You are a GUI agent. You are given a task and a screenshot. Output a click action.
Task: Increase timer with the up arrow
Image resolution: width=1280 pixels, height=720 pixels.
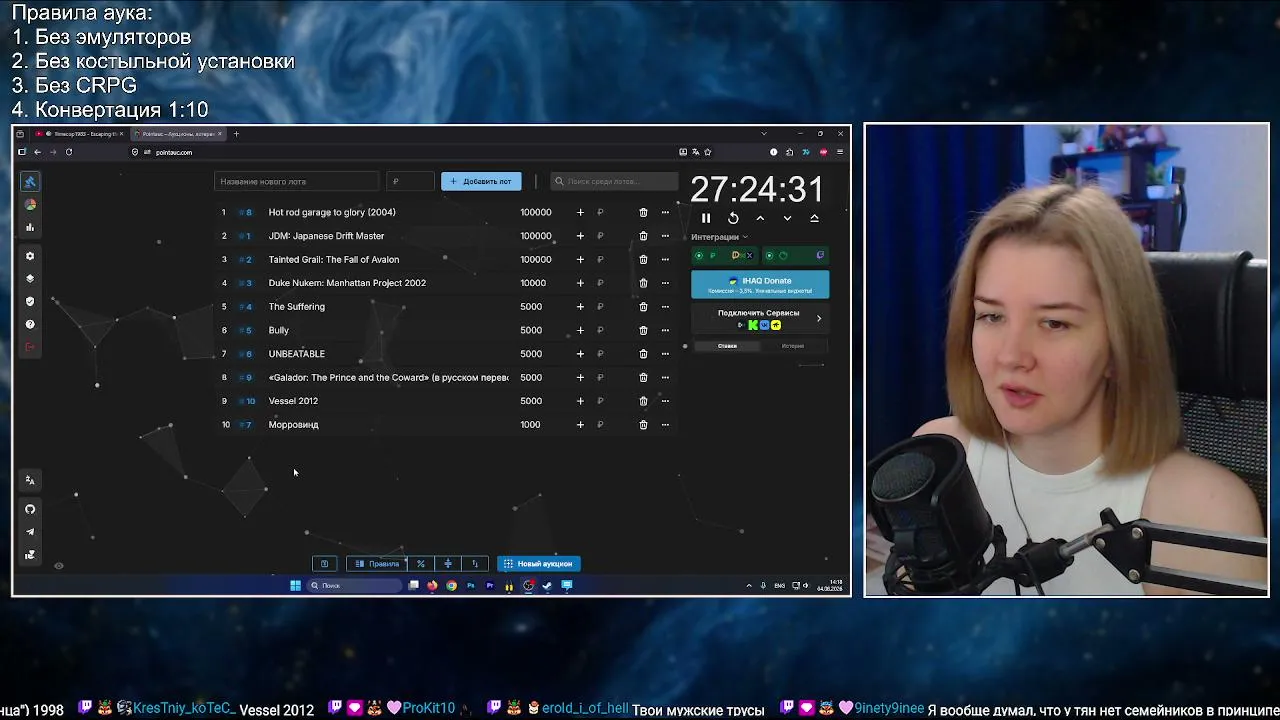click(760, 218)
